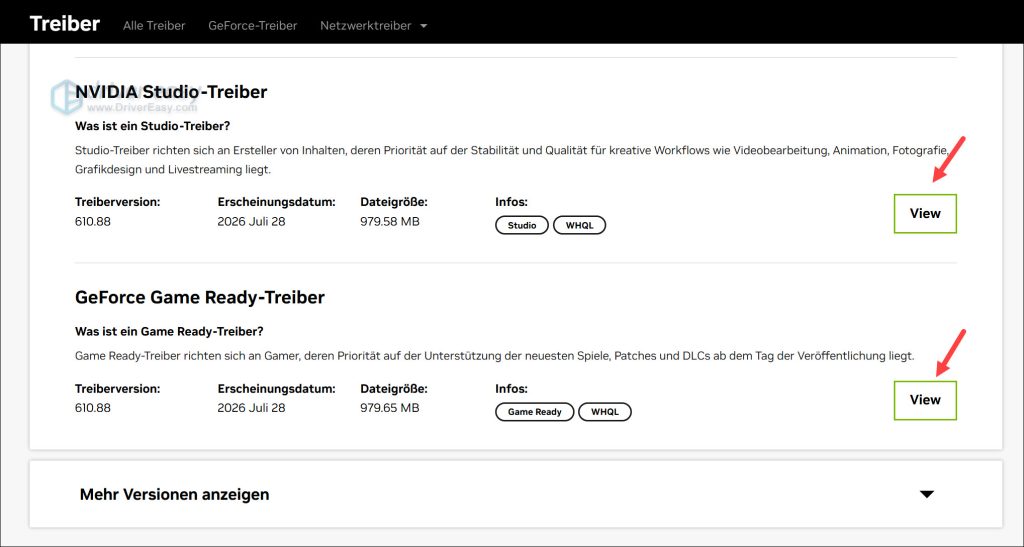Click the Game Ready-Treiber description paragraph
1024x547 pixels.
point(494,356)
